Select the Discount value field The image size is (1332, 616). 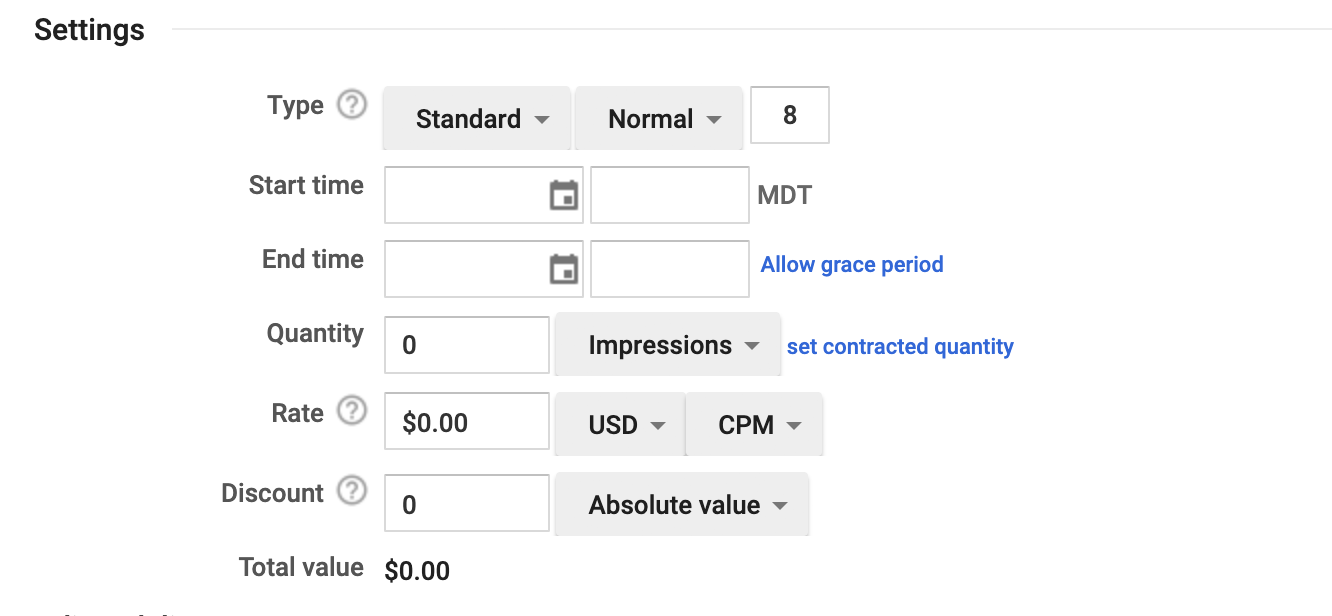(x=466, y=503)
